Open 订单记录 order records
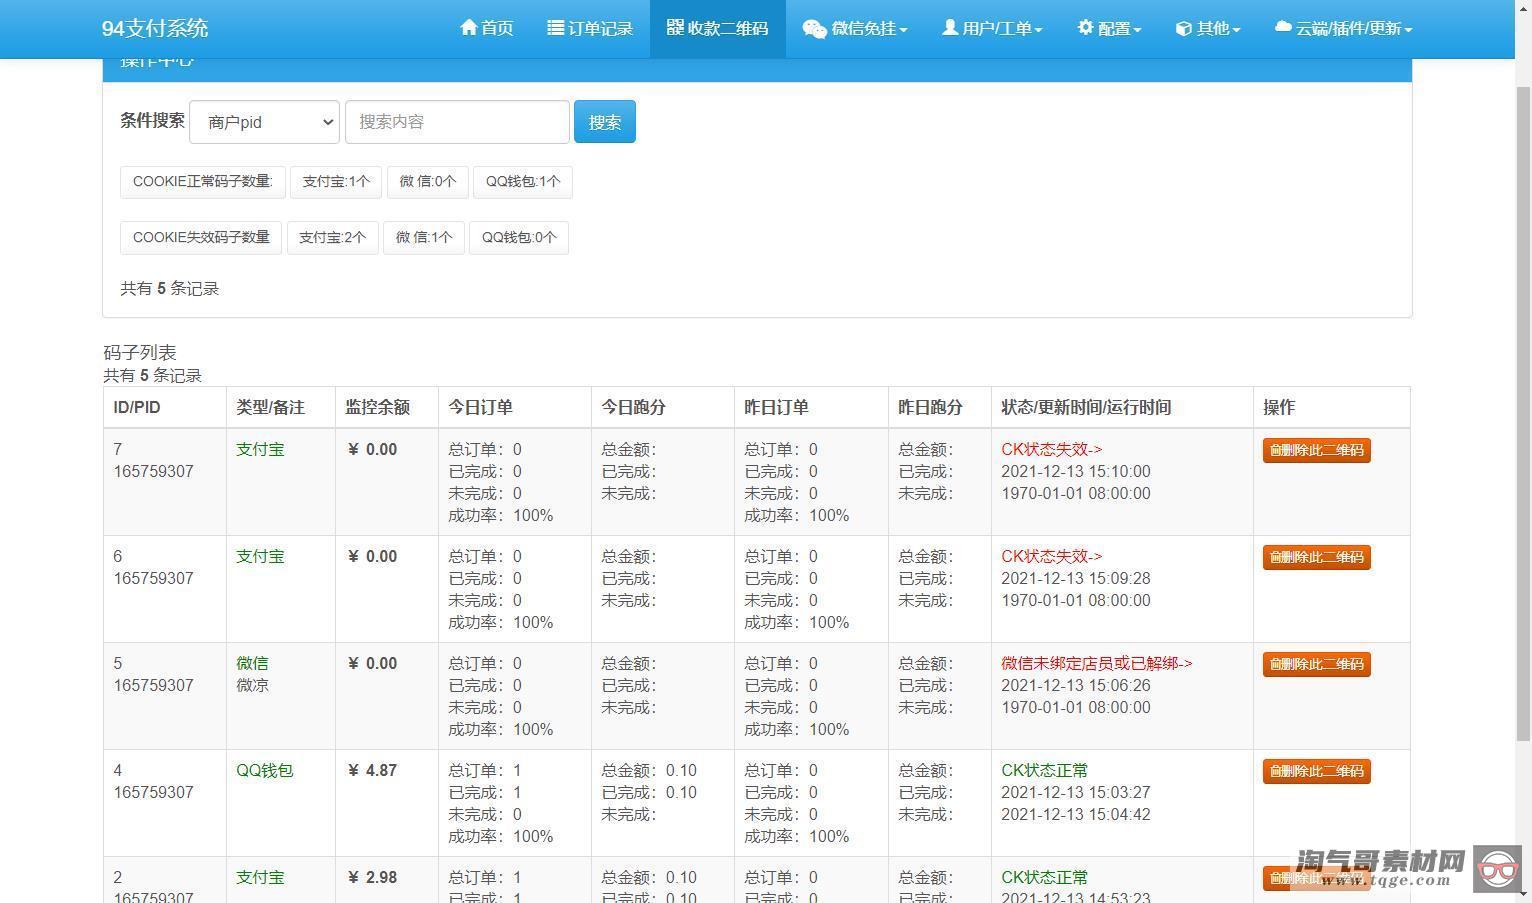Viewport: 1532px width, 903px height. click(590, 28)
